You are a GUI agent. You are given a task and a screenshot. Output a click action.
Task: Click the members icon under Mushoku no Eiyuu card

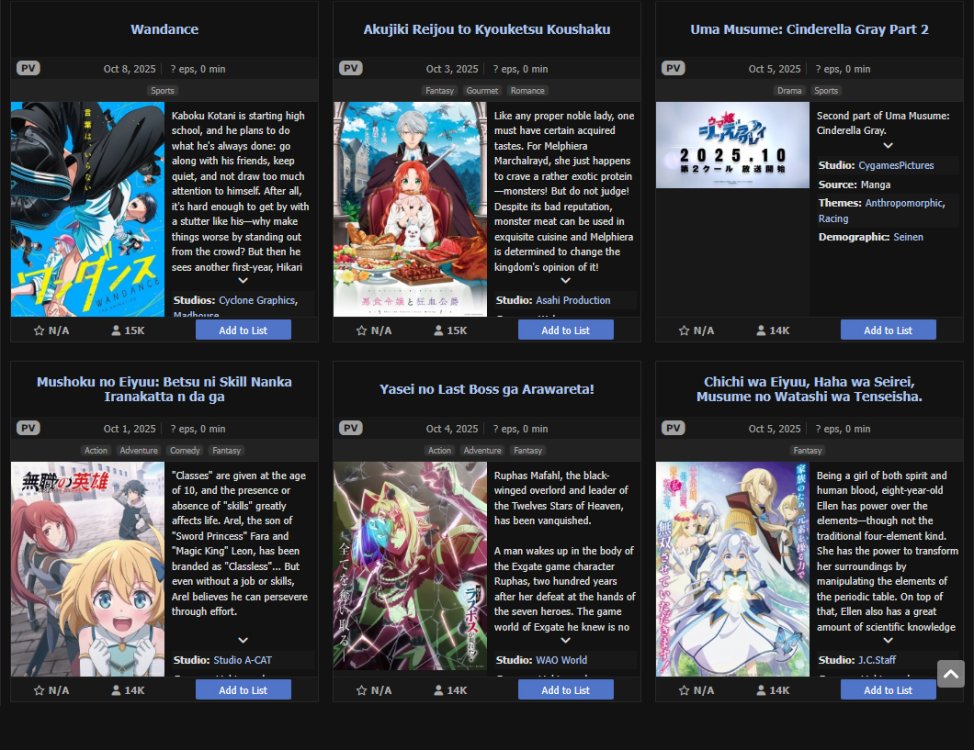coord(116,690)
